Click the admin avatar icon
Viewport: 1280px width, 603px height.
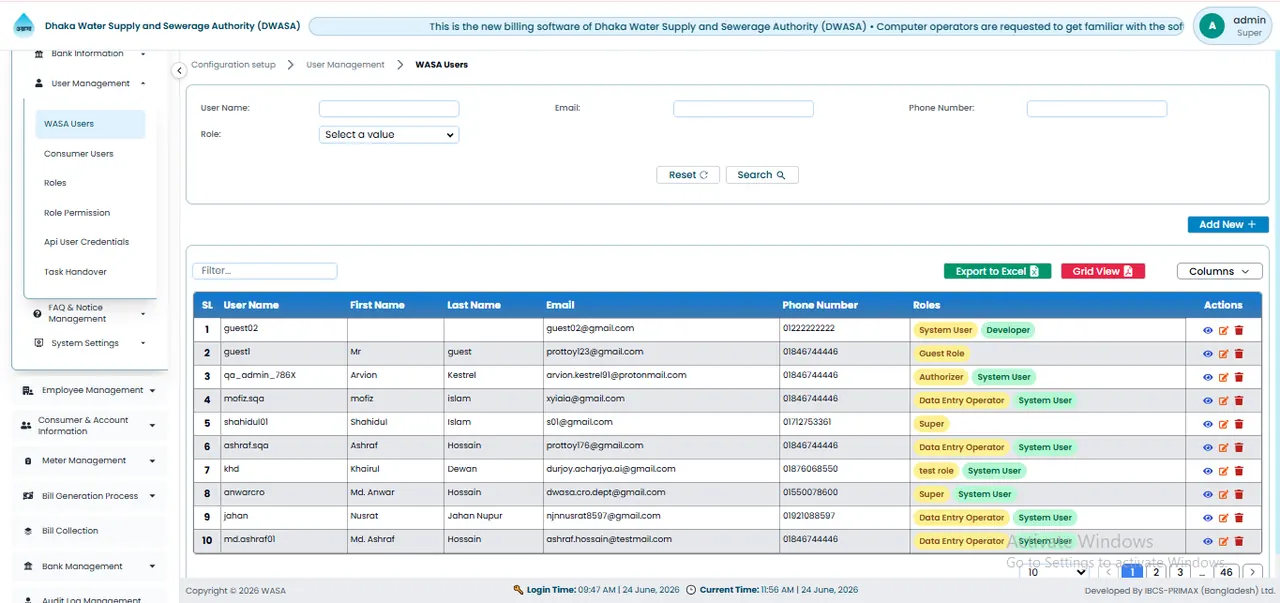[1212, 26]
